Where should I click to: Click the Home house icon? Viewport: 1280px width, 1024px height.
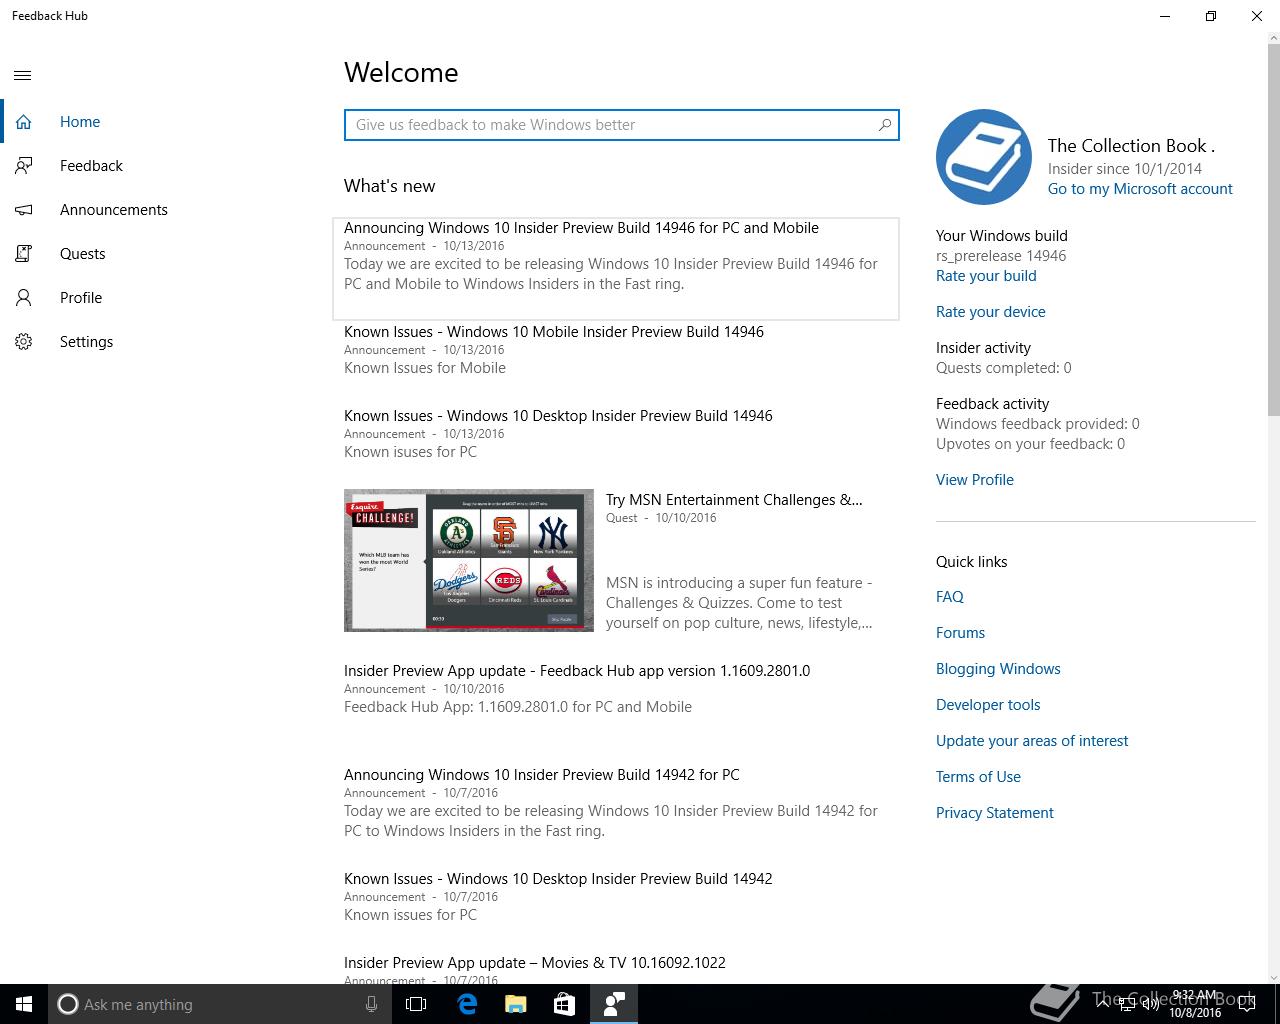coord(24,122)
